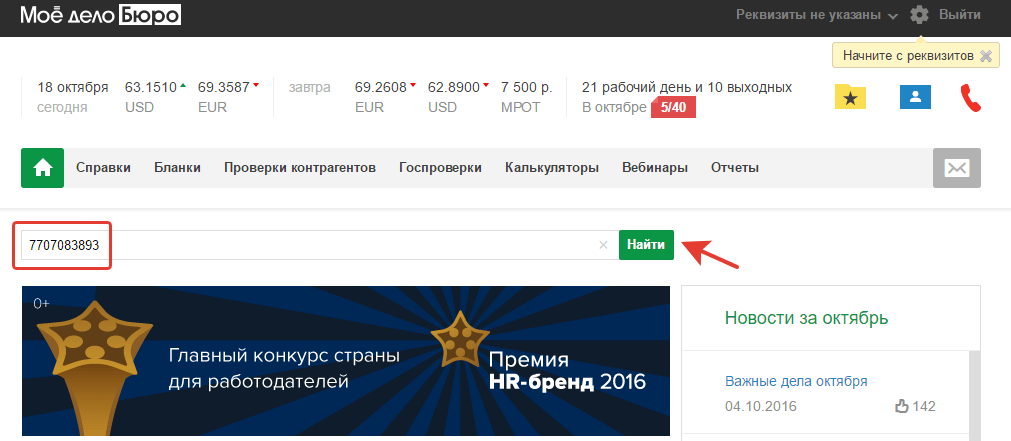Viewport: 1011px width, 441px height.
Task: Open the Премия HR-бренд 2016 banner
Action: [x=346, y=361]
